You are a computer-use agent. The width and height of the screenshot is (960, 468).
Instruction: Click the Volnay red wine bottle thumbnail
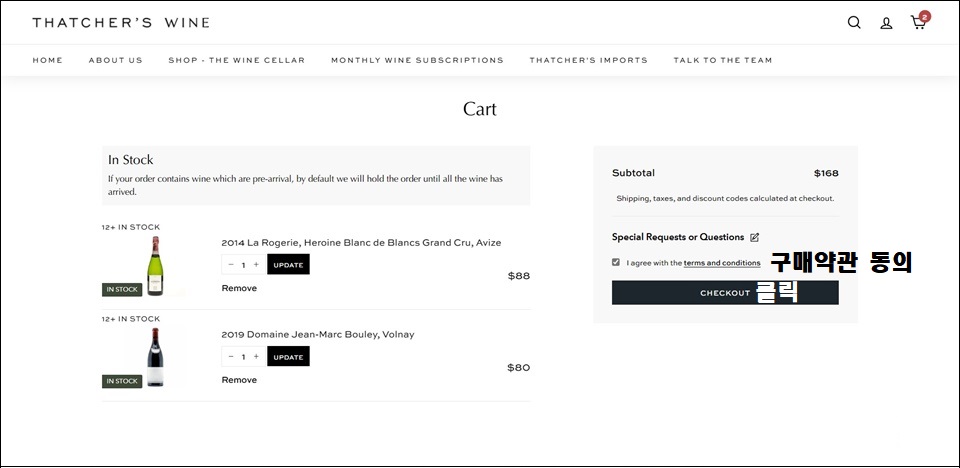pos(155,357)
